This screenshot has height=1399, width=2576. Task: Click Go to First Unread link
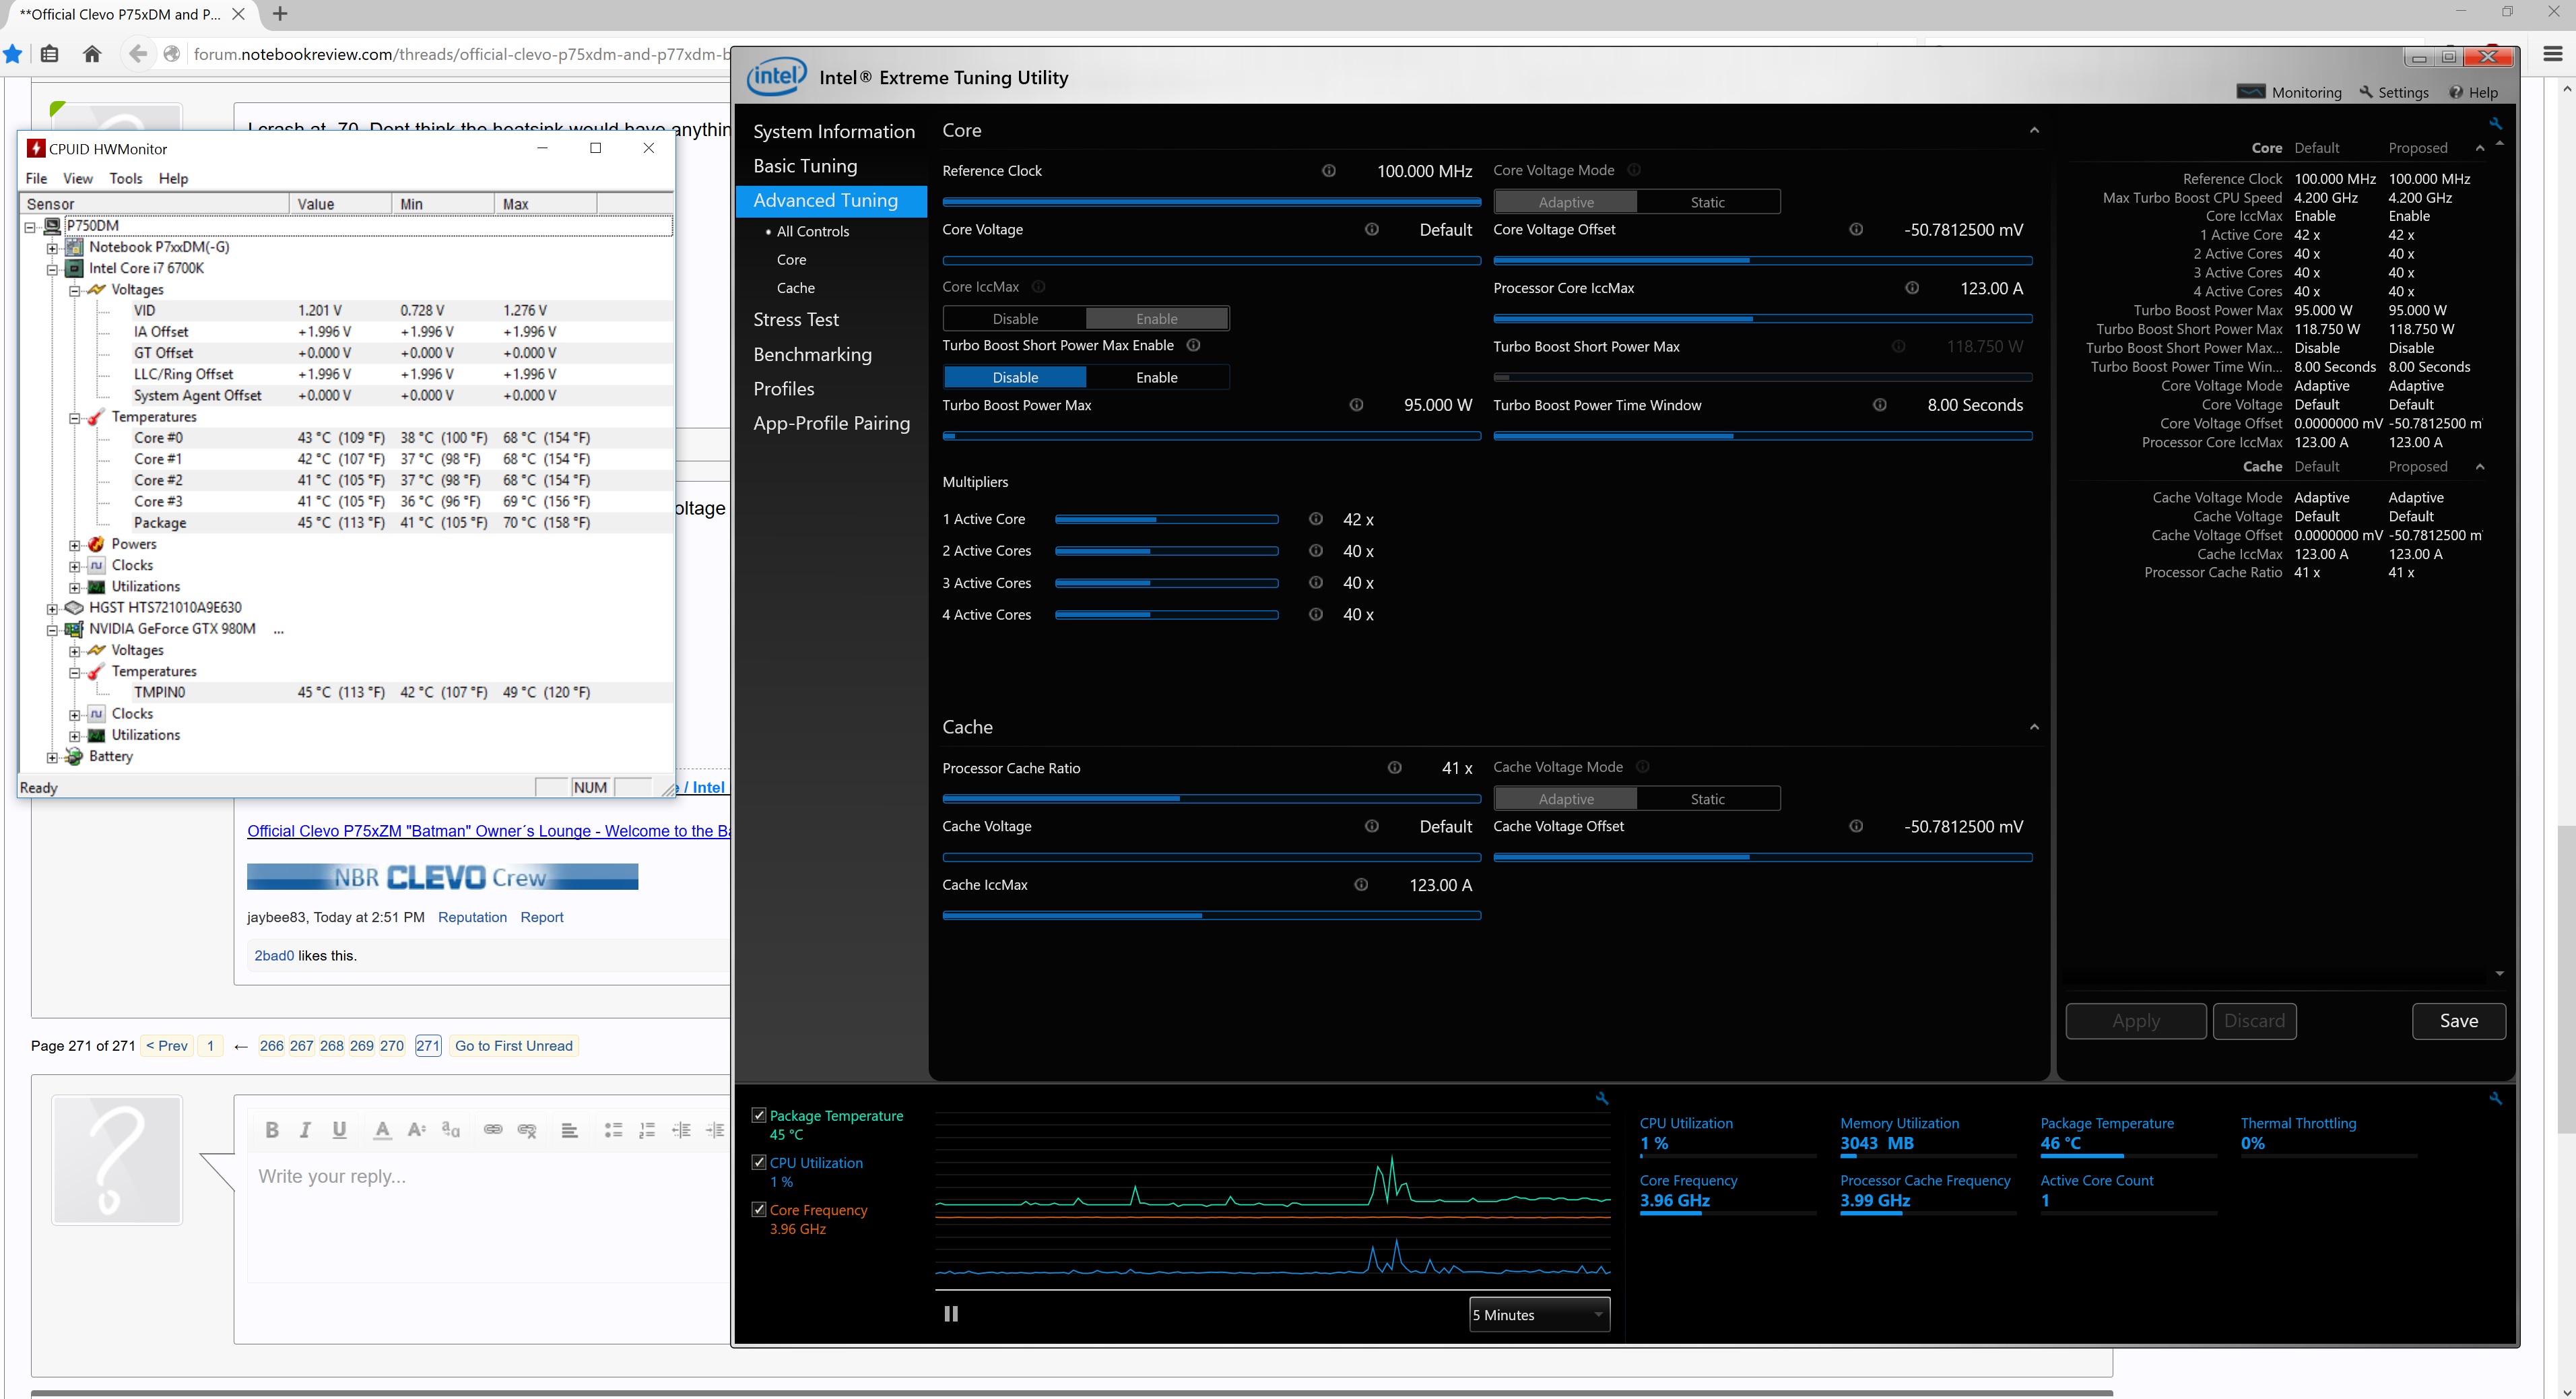513,1046
